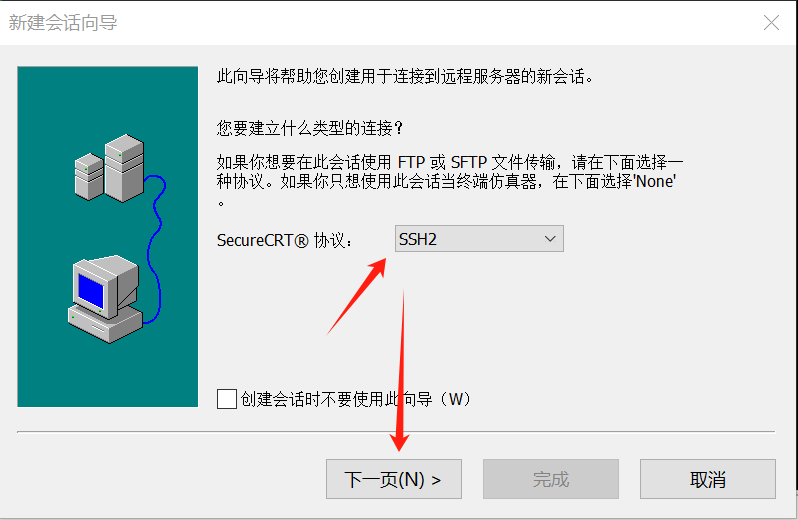This screenshot has width=798, height=520.
Task: Click the small keyboard base of the computer icon
Action: (105, 325)
